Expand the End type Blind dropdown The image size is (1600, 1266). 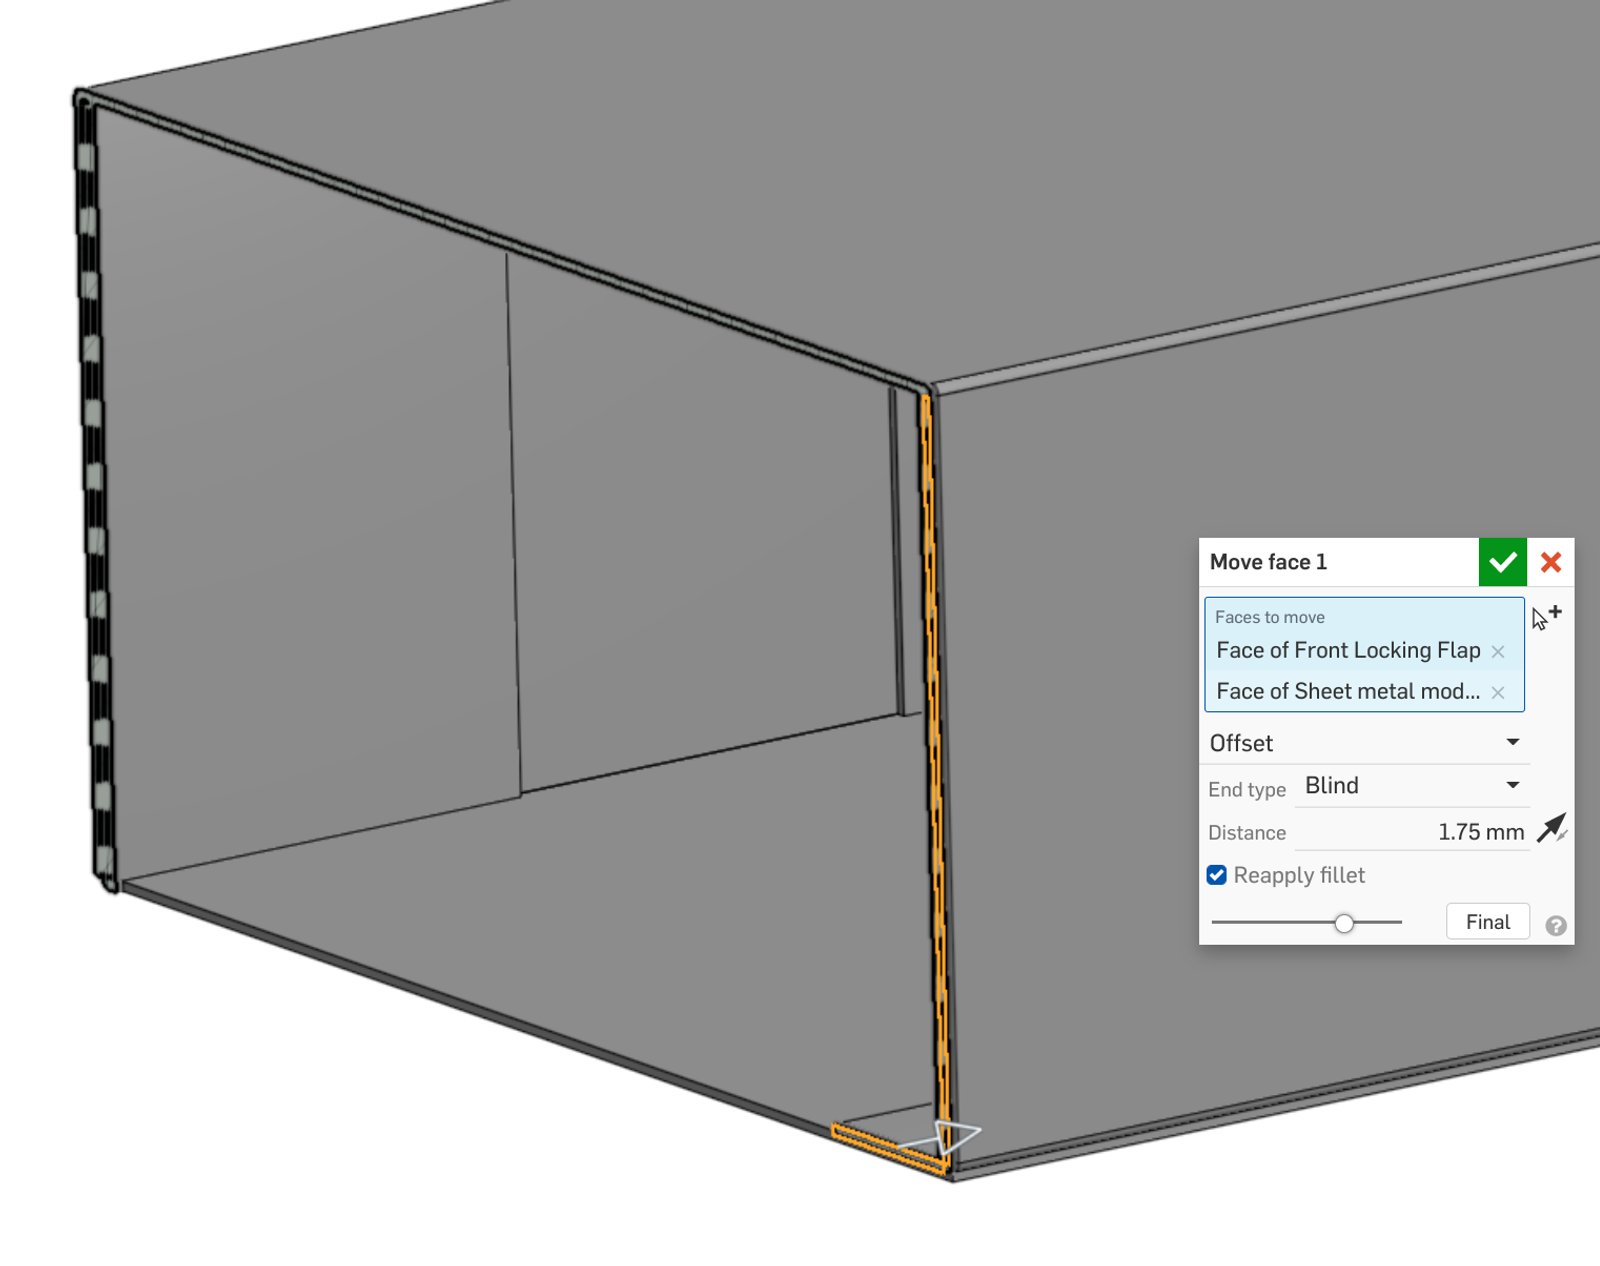[x=1412, y=786]
